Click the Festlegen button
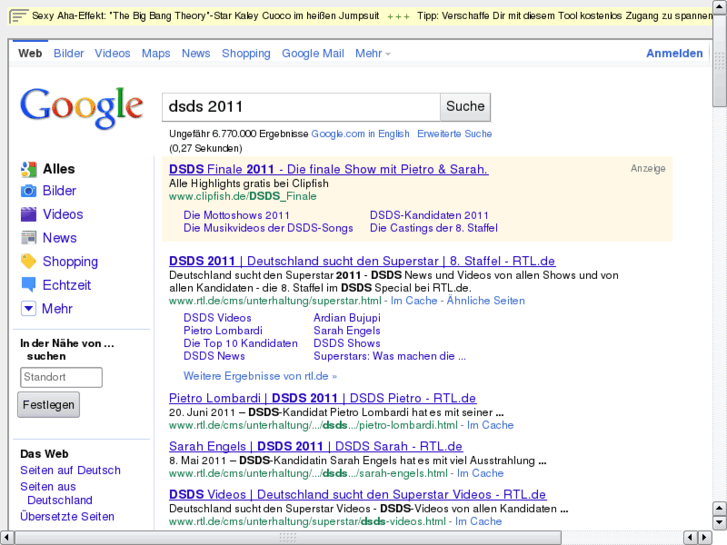 (x=49, y=405)
